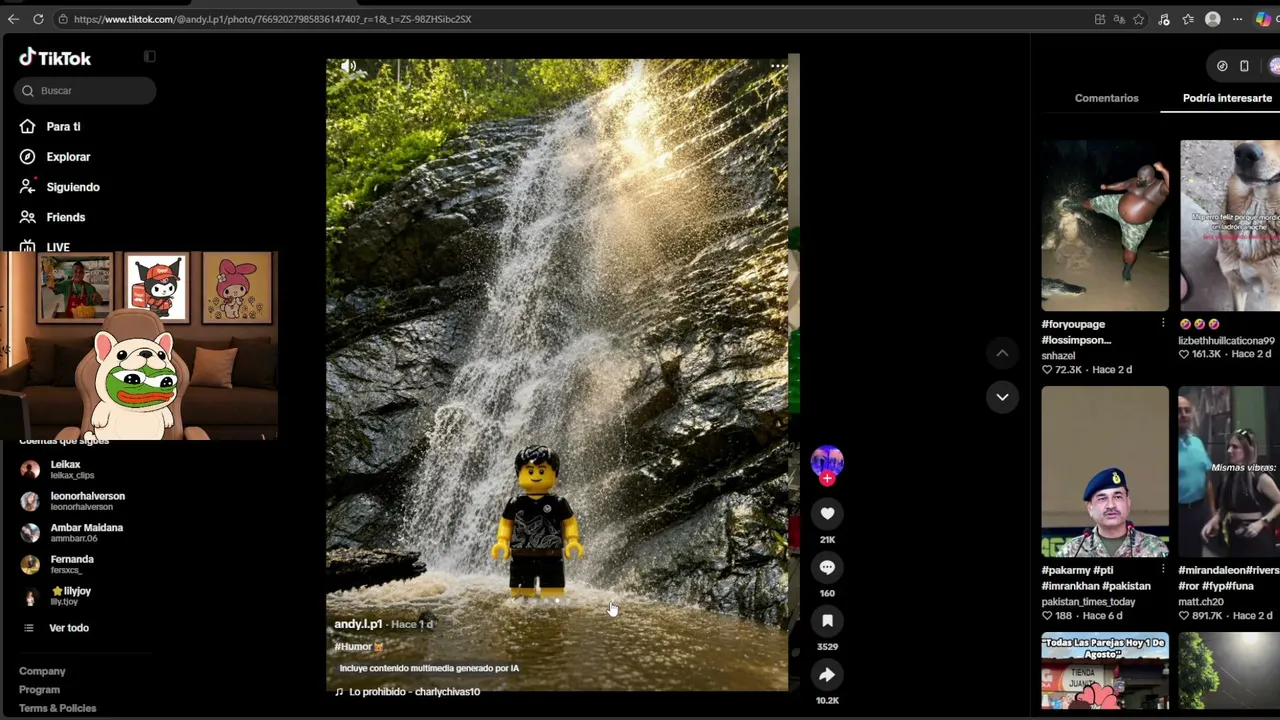Screen dimensions: 1280x720
Task: Switch to the Comentarios tab
Action: 1106,98
